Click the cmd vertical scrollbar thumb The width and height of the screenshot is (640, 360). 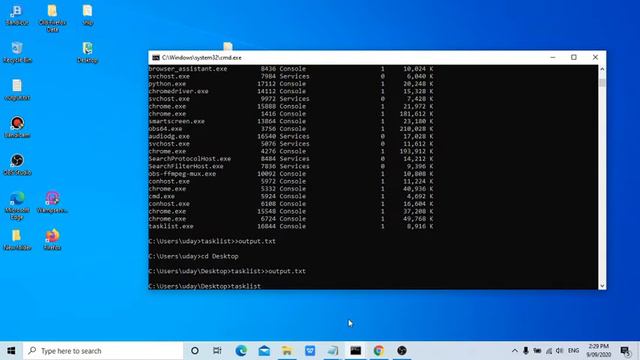point(602,83)
